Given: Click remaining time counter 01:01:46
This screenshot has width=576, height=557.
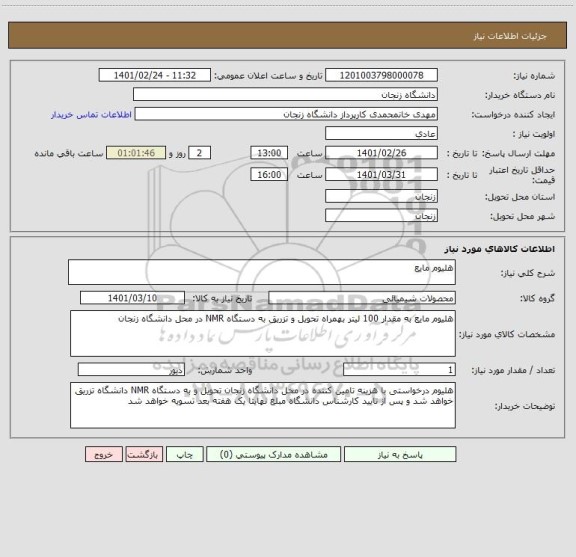Looking at the screenshot, I should tap(136, 153).
